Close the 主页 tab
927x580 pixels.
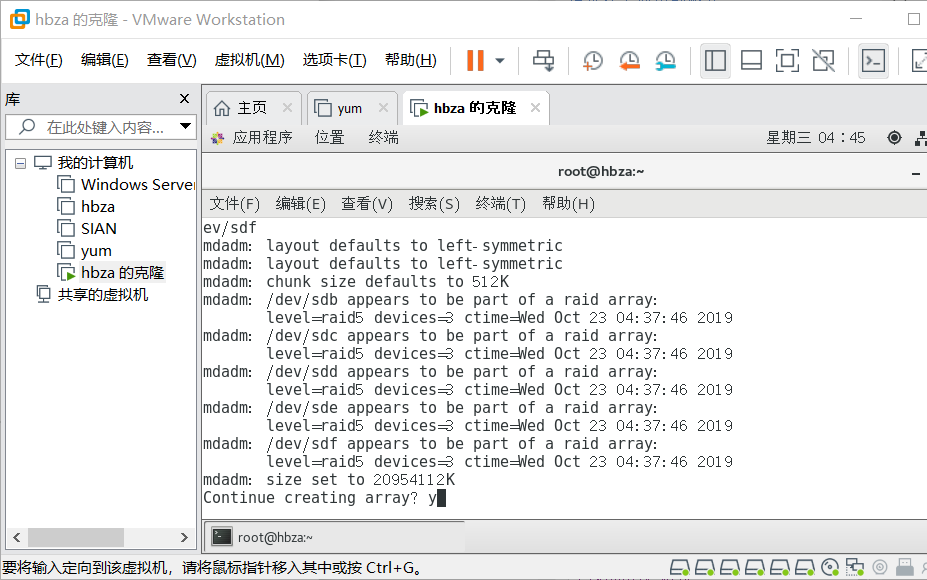click(x=287, y=108)
